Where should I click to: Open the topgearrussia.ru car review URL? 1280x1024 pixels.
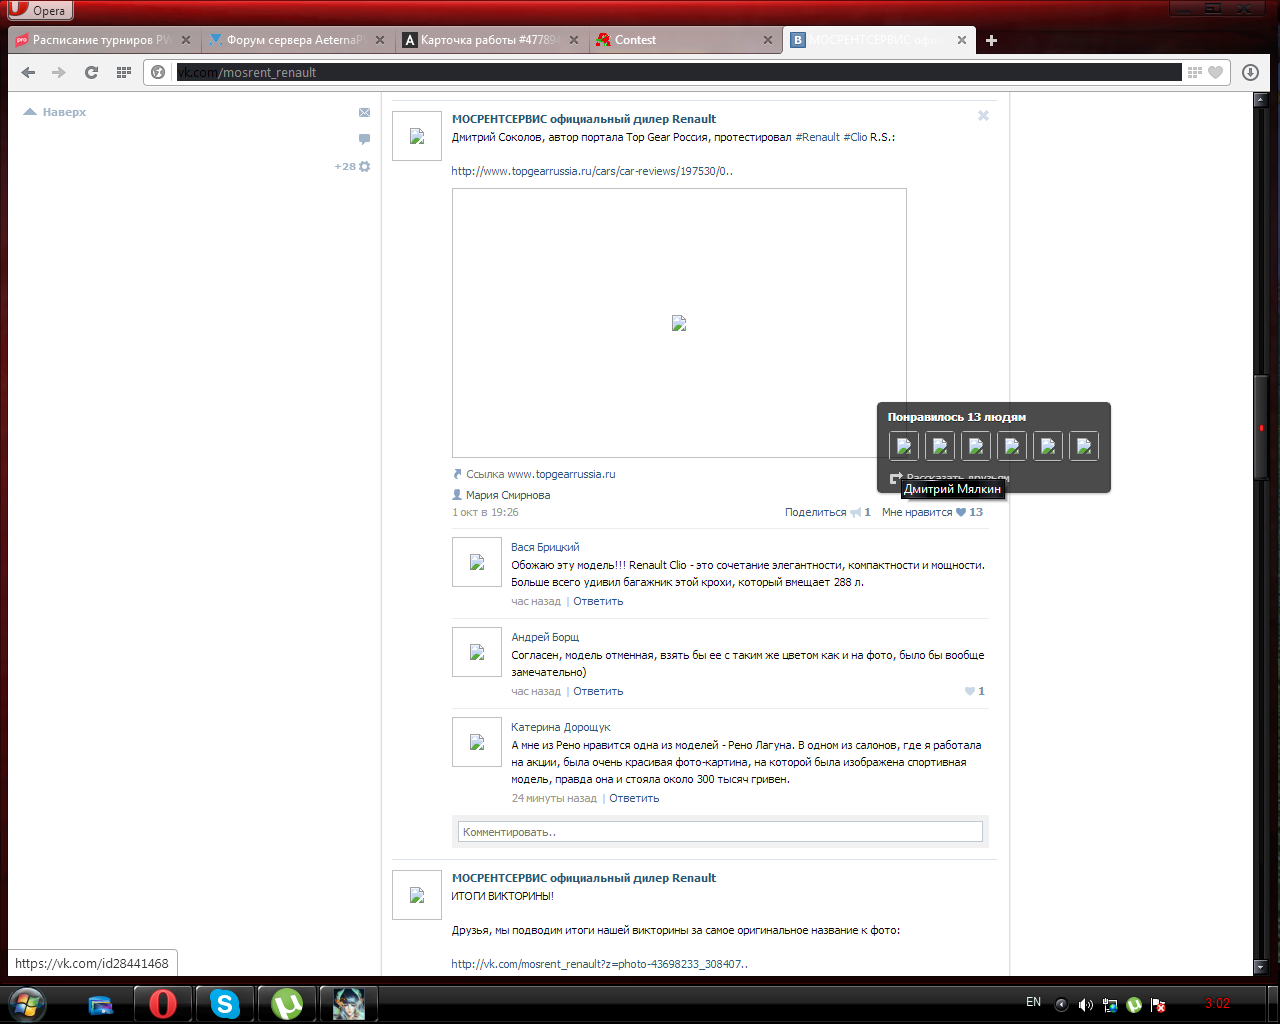point(592,171)
